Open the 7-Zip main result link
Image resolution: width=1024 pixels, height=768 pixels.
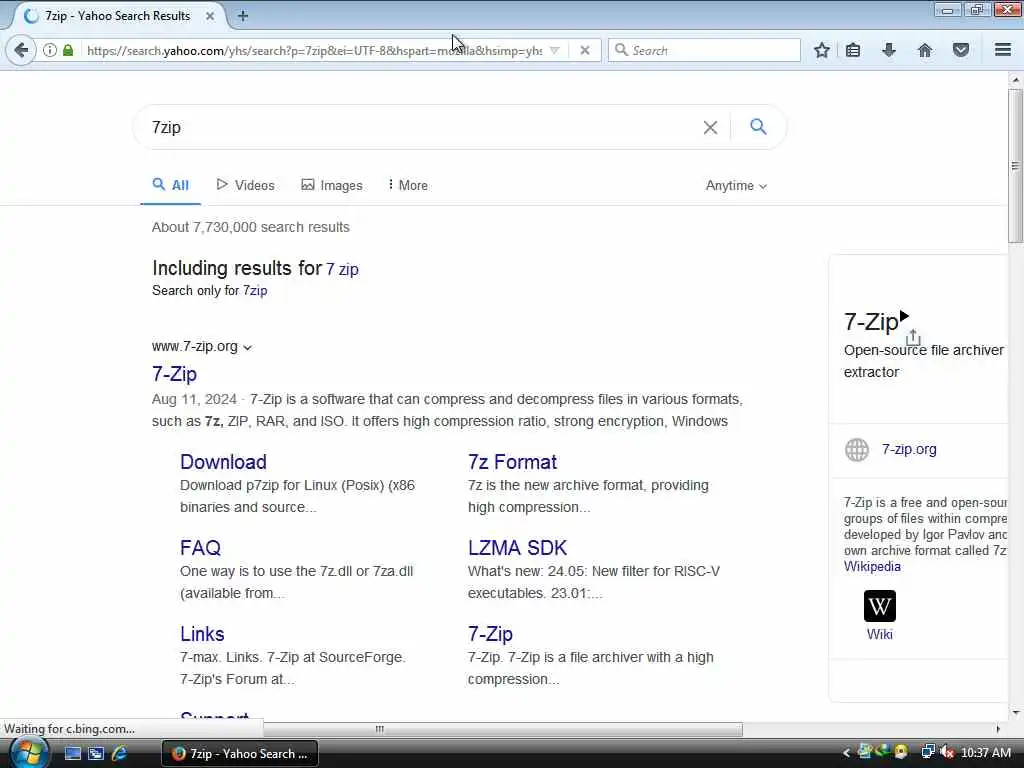[174, 374]
